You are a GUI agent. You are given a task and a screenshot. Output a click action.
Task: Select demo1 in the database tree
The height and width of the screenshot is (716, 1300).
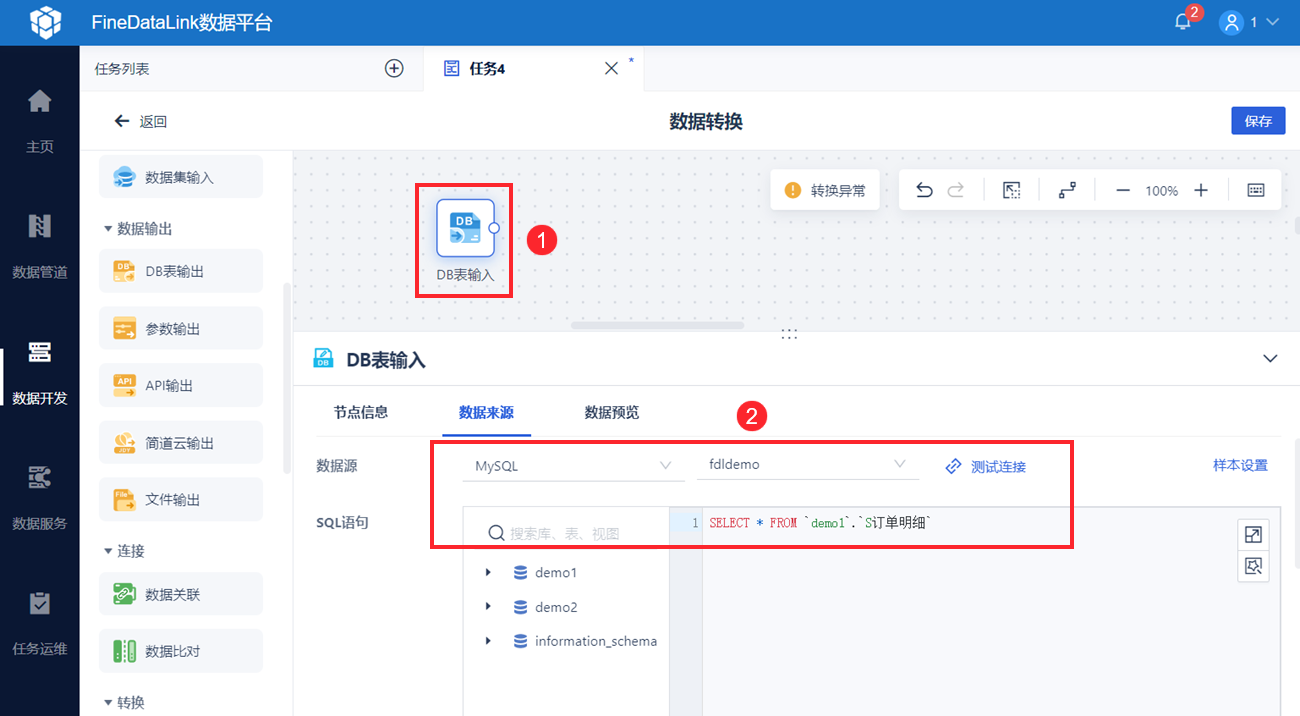(556, 573)
